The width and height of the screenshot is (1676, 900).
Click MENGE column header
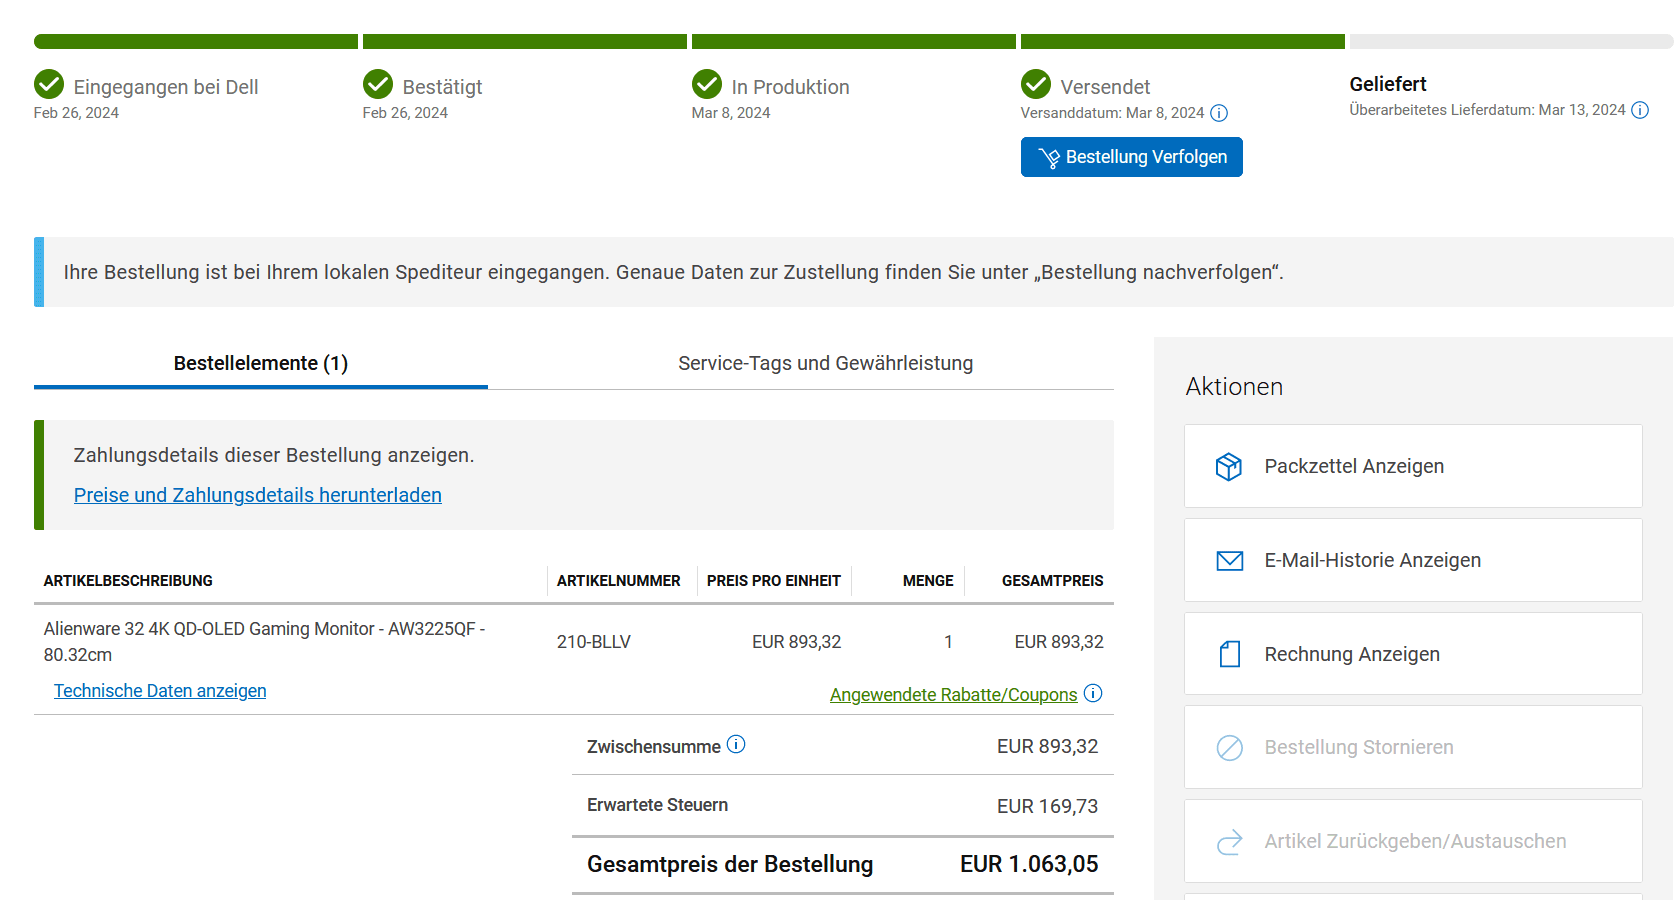[928, 581]
